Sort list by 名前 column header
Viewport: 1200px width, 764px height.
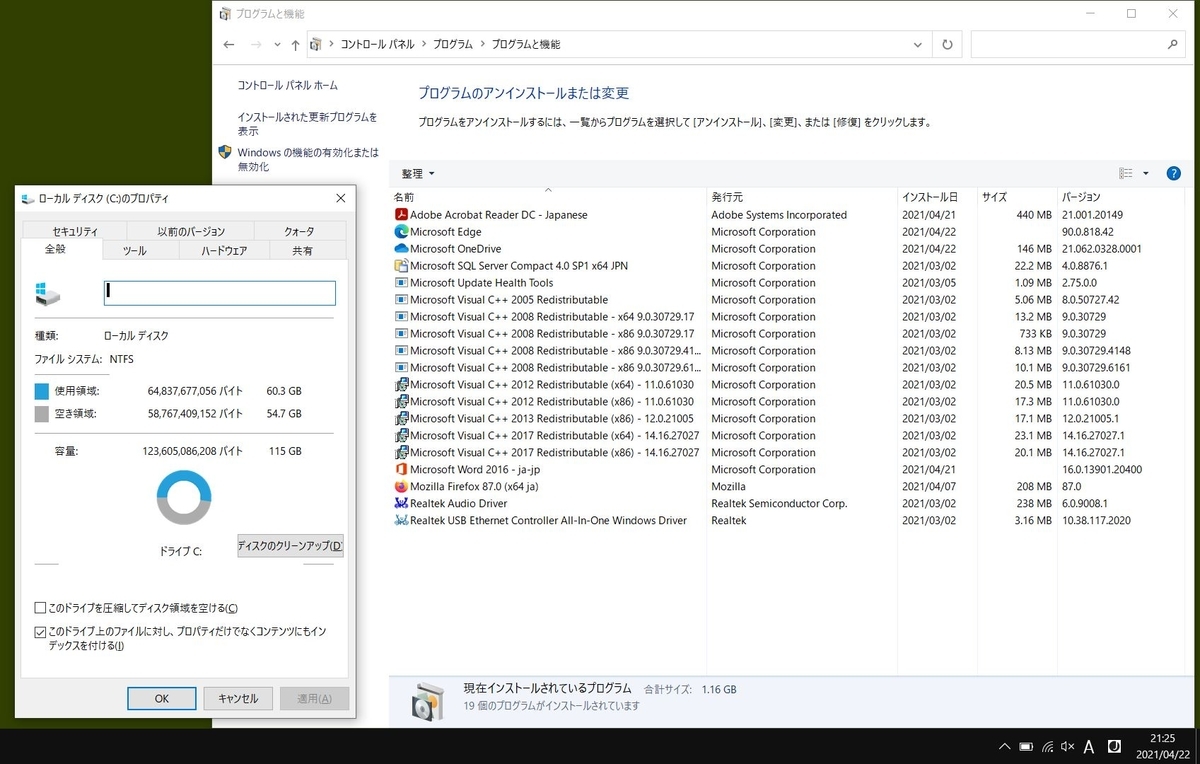click(x=548, y=197)
